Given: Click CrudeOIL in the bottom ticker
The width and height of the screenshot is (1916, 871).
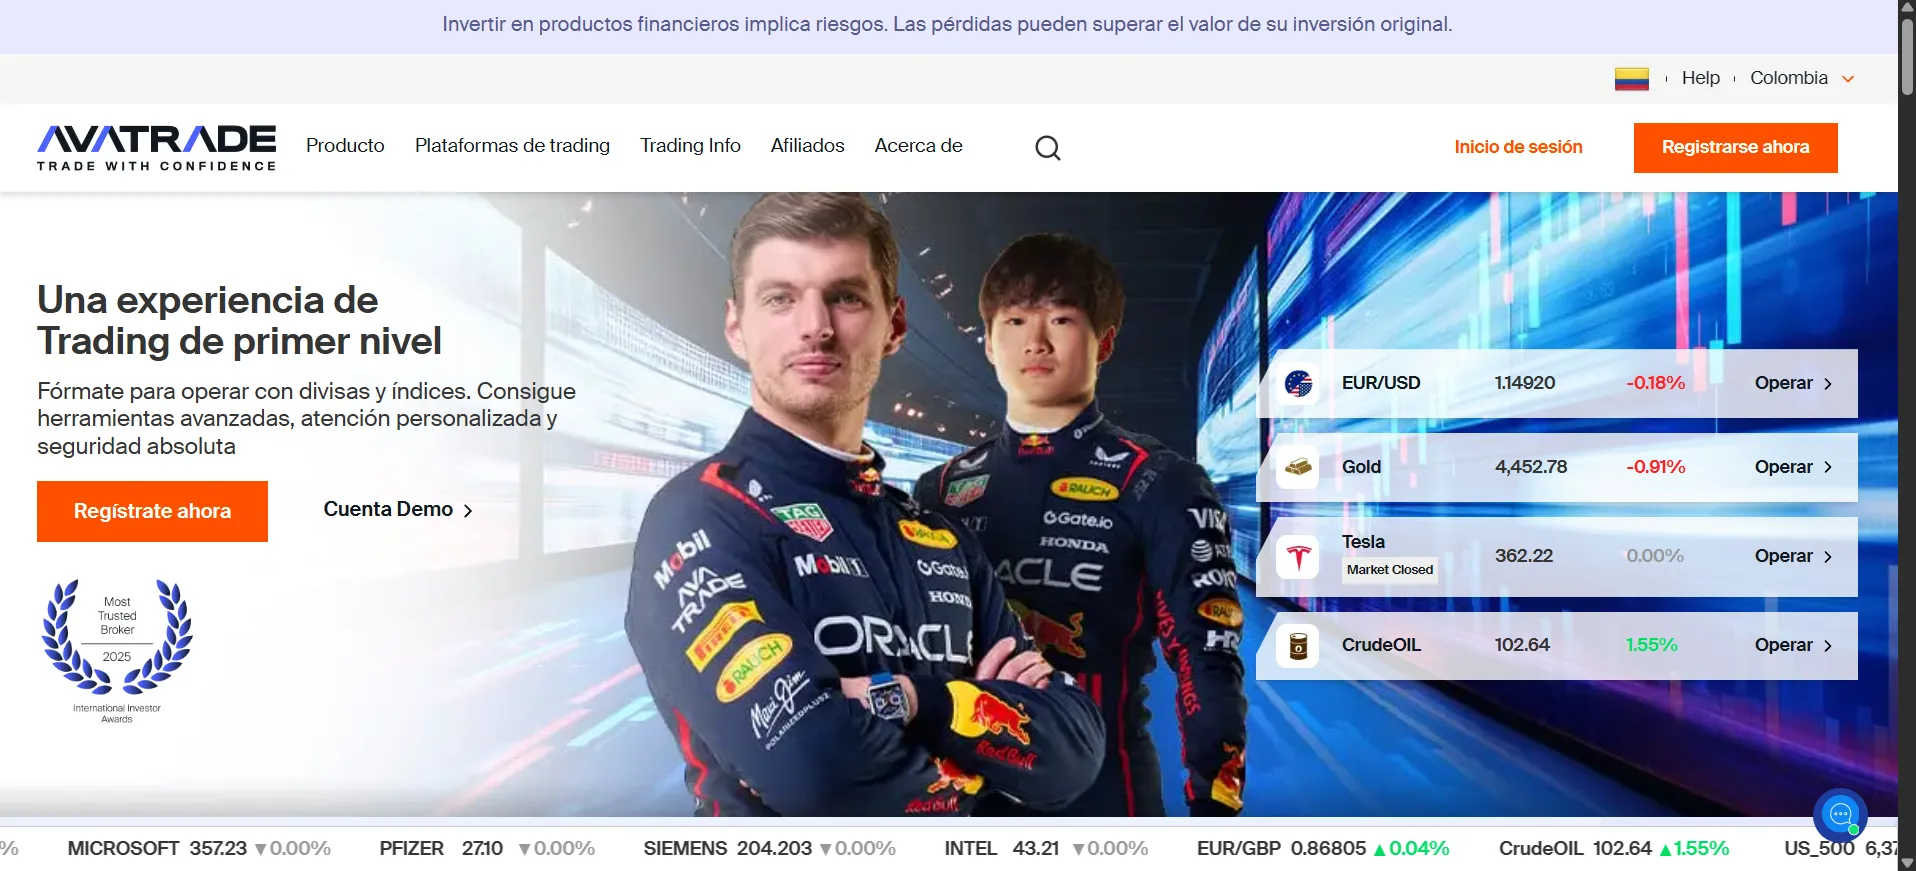Looking at the screenshot, I should 1541,848.
